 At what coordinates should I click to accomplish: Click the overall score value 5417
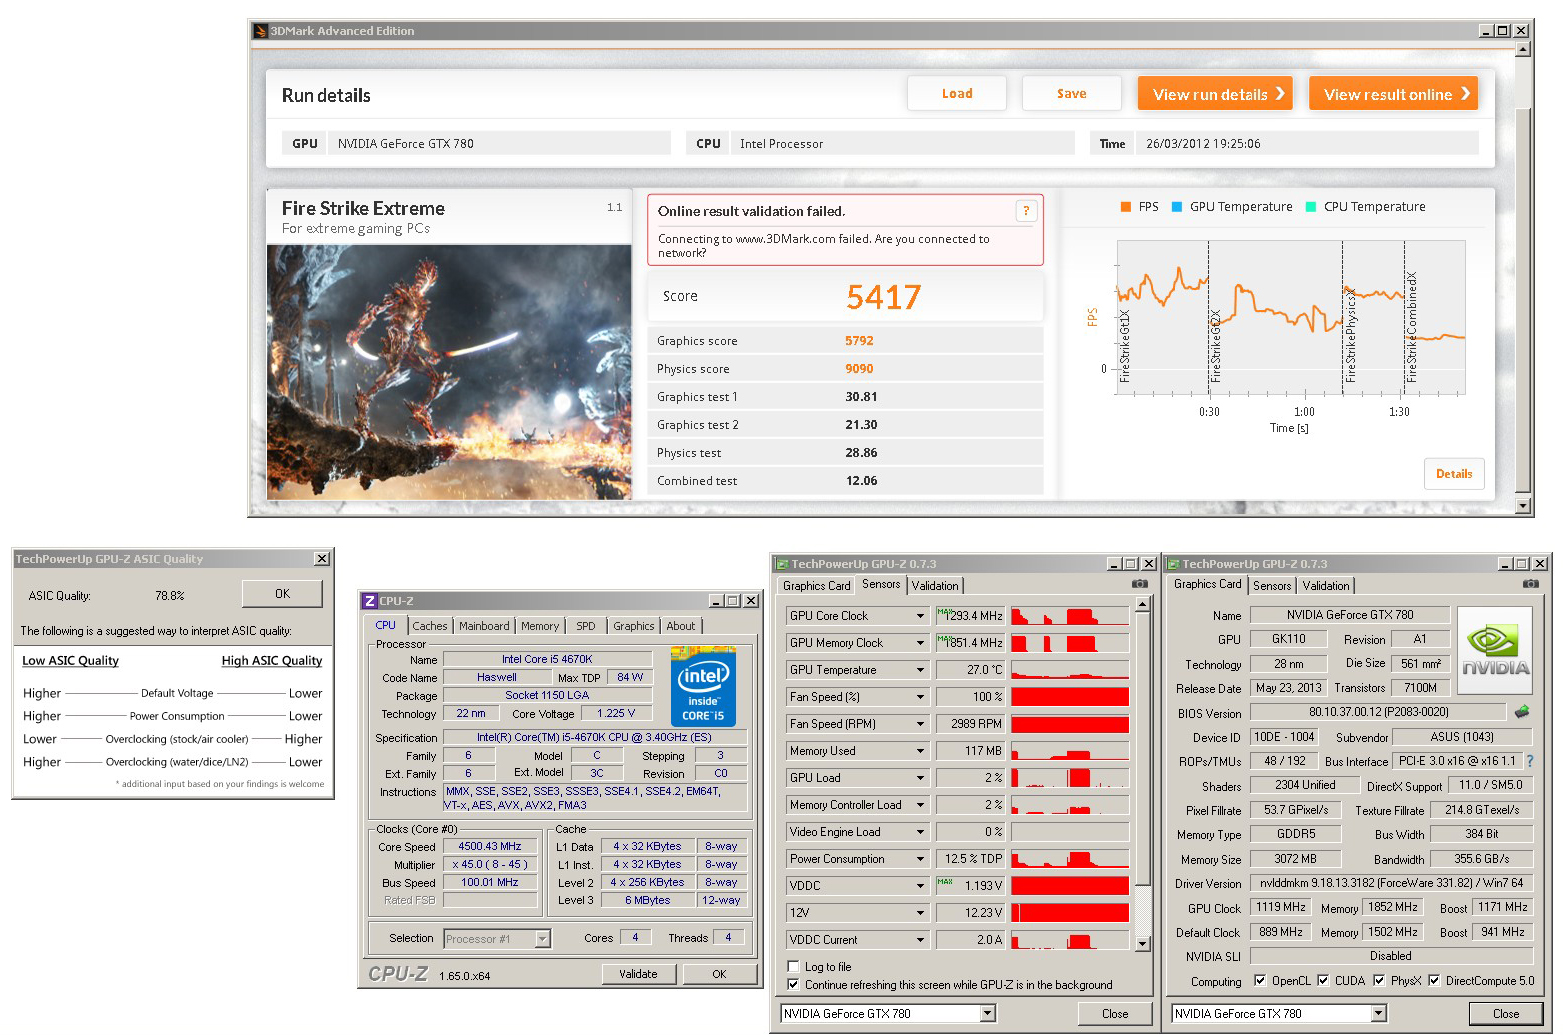[x=883, y=297]
